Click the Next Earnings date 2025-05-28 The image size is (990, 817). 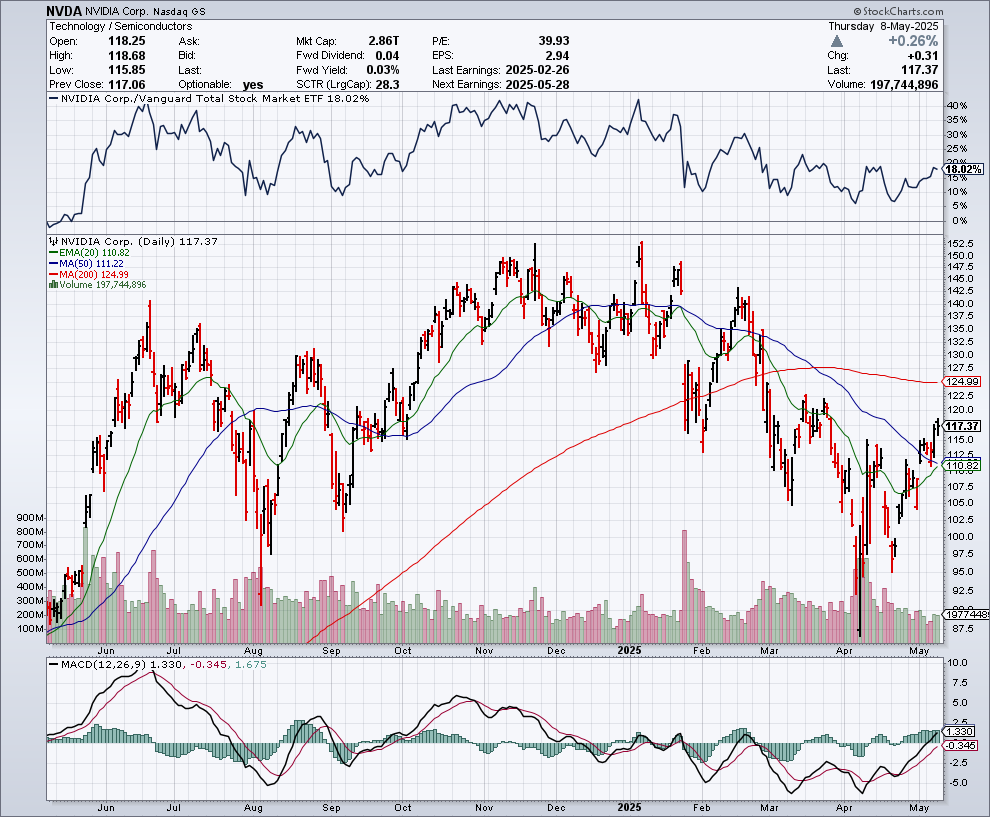click(537, 85)
